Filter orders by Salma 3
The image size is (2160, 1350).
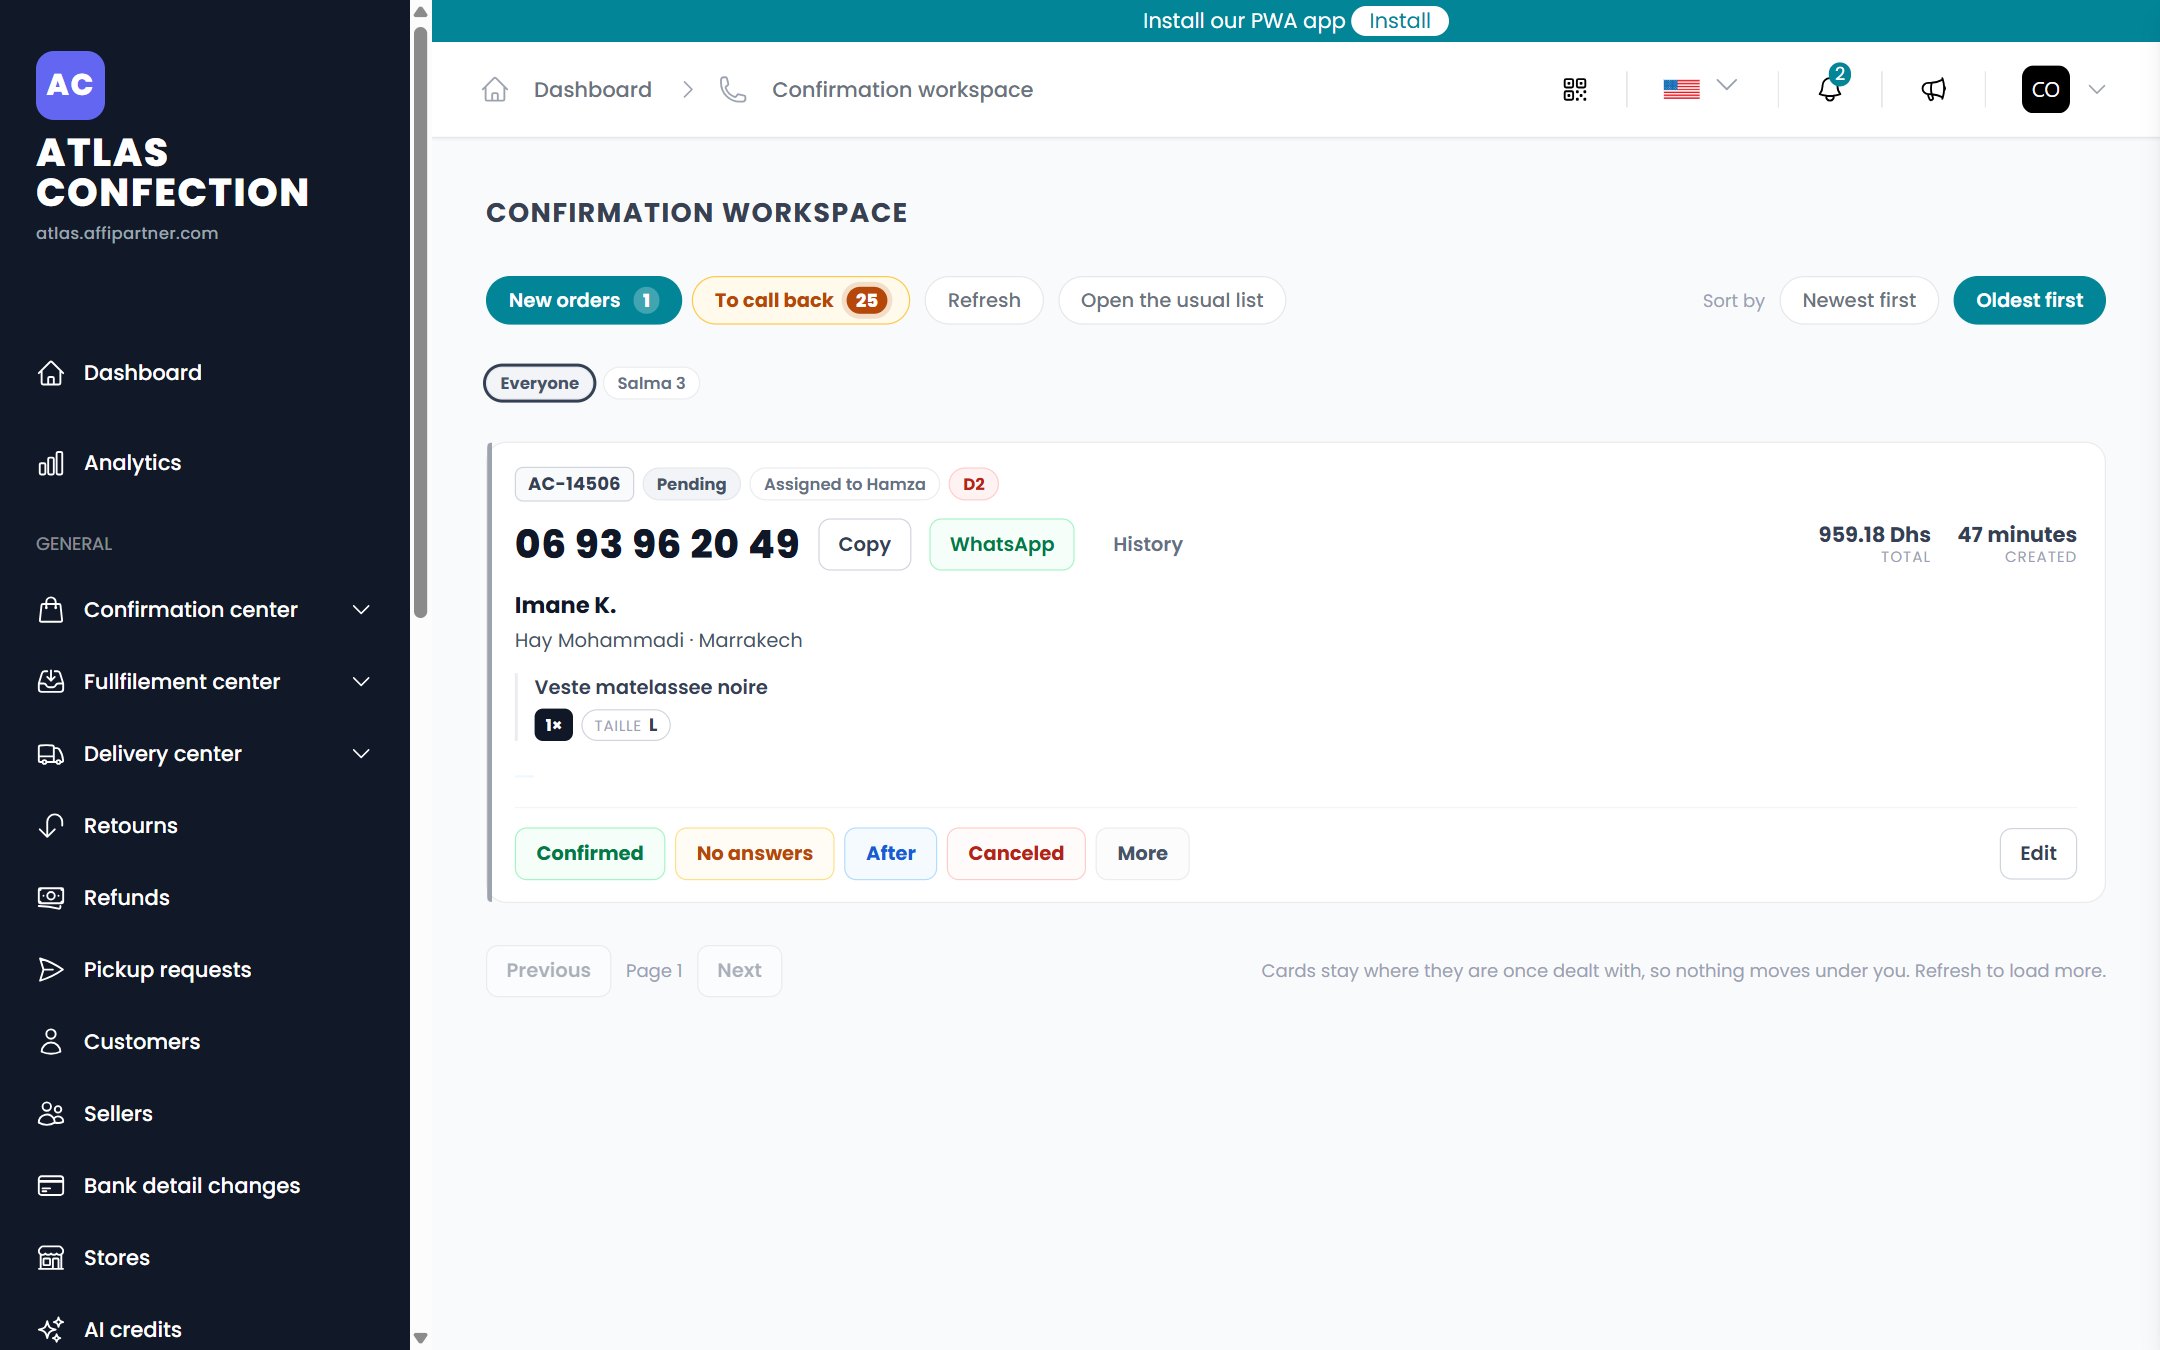tap(651, 383)
